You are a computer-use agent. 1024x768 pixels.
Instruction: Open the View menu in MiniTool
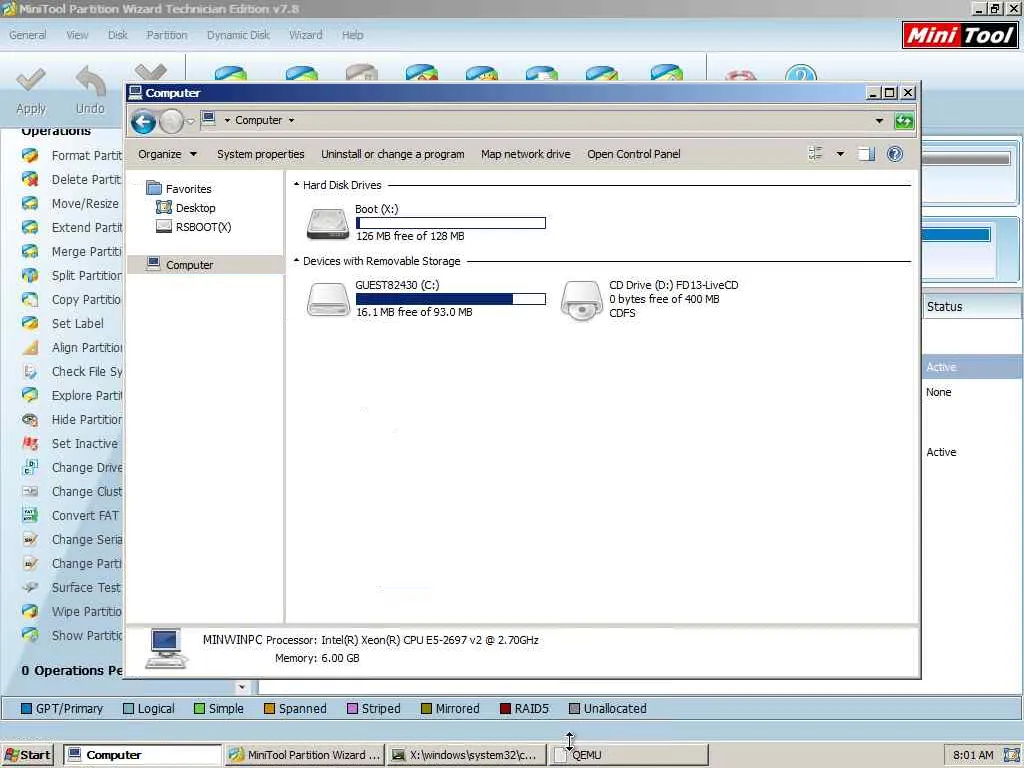click(x=77, y=35)
